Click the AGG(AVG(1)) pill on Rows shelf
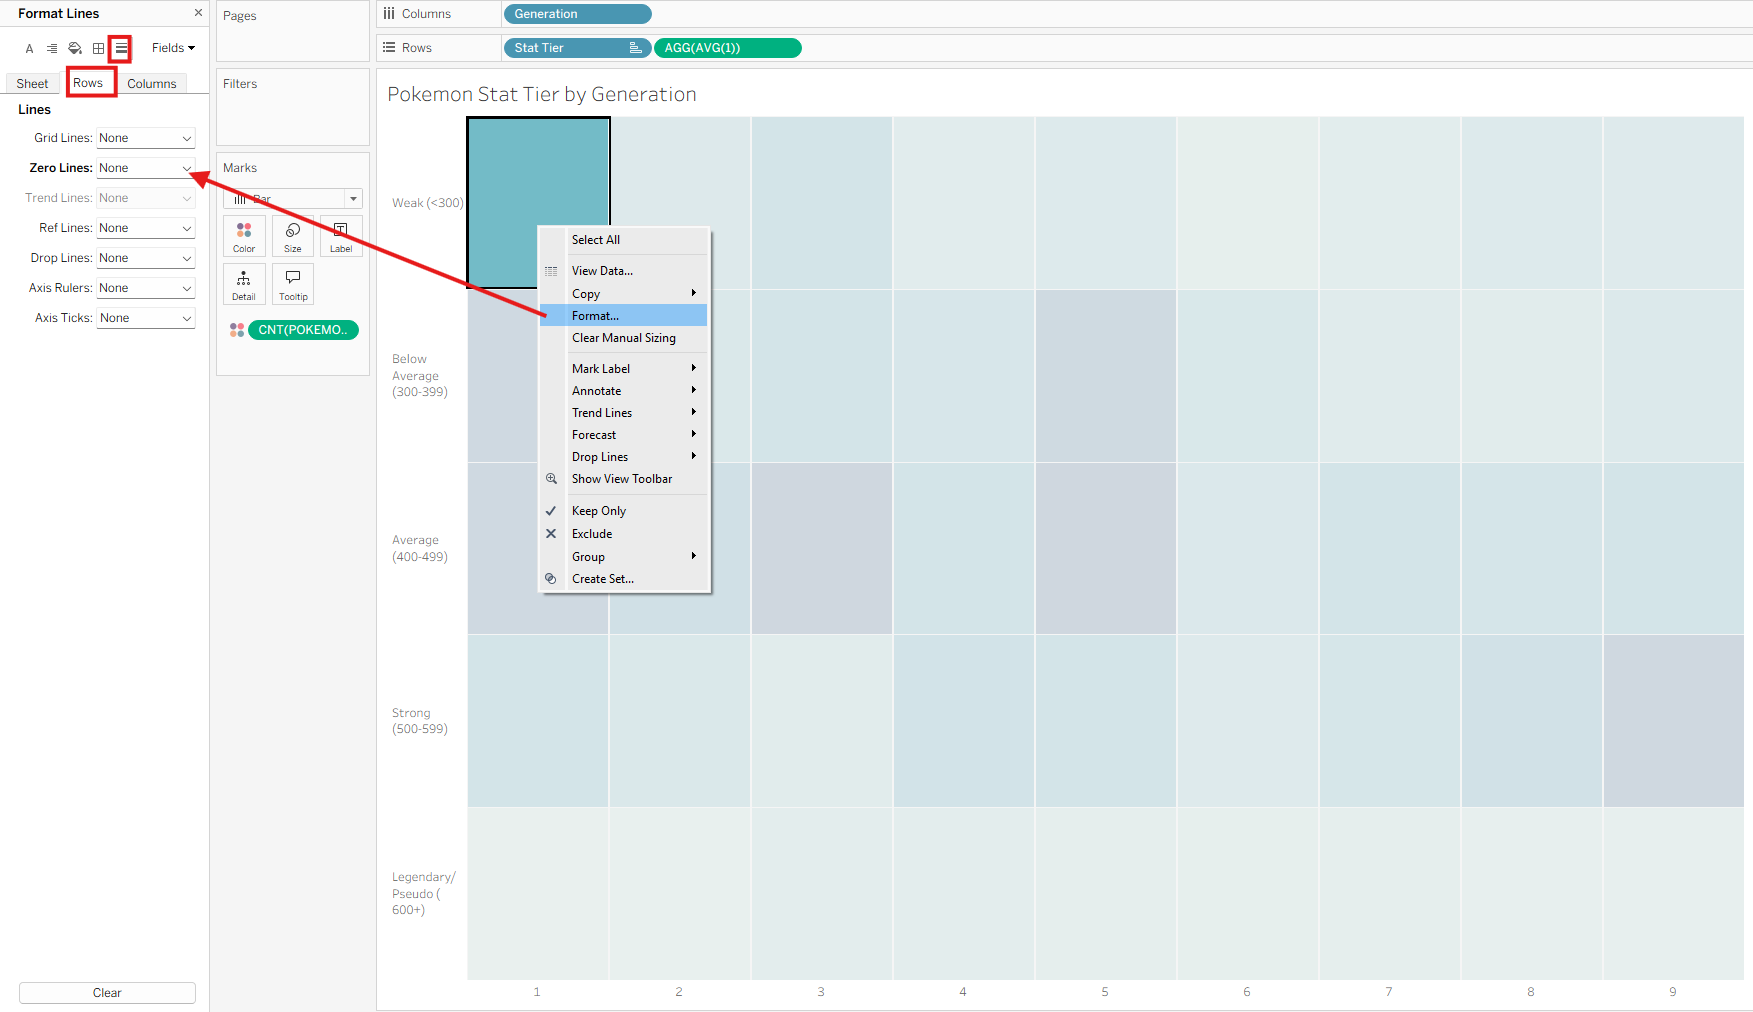The image size is (1753, 1012). [x=728, y=48]
